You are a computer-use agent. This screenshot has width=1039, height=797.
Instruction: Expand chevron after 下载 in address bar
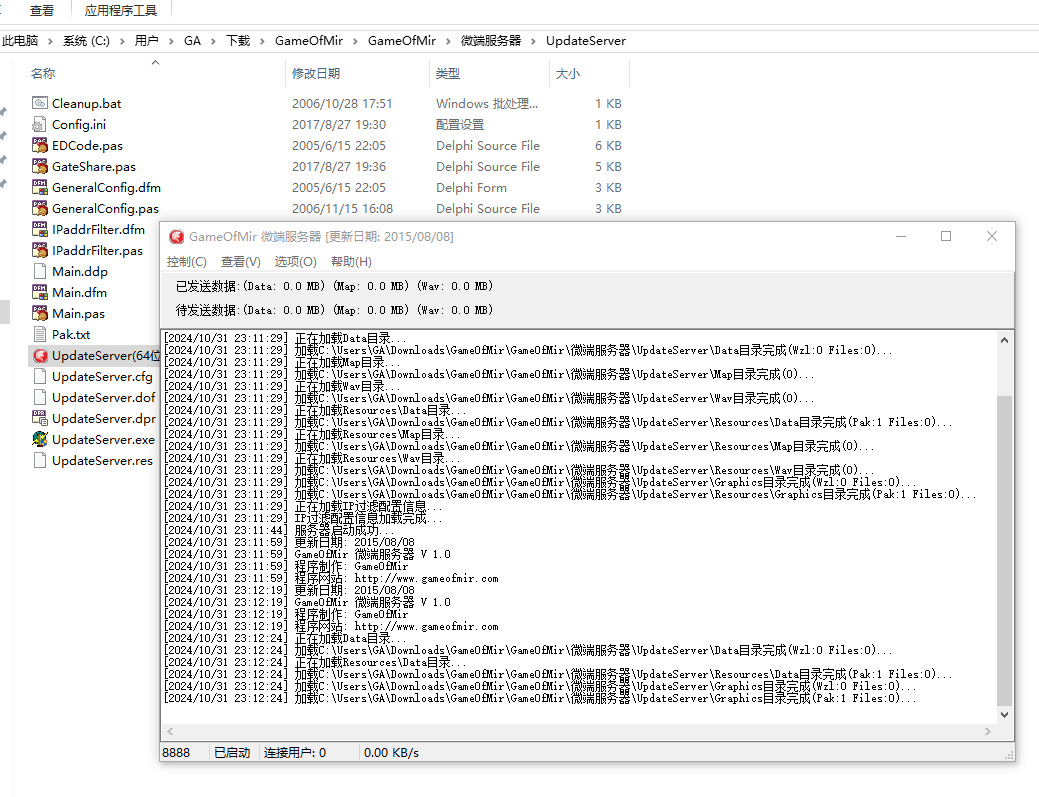coord(262,41)
